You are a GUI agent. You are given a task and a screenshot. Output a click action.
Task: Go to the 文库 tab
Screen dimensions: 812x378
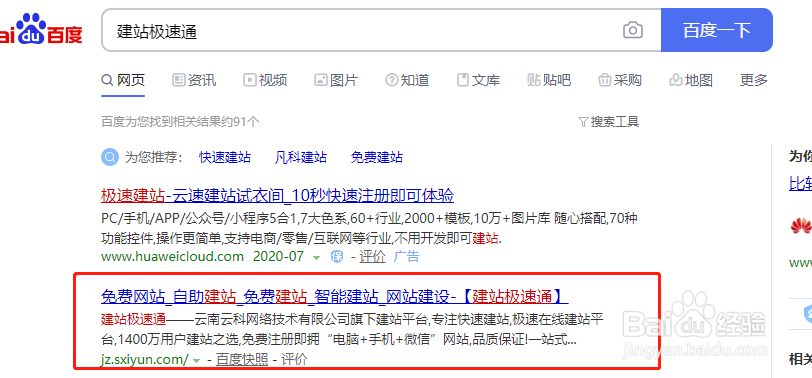click(478, 80)
